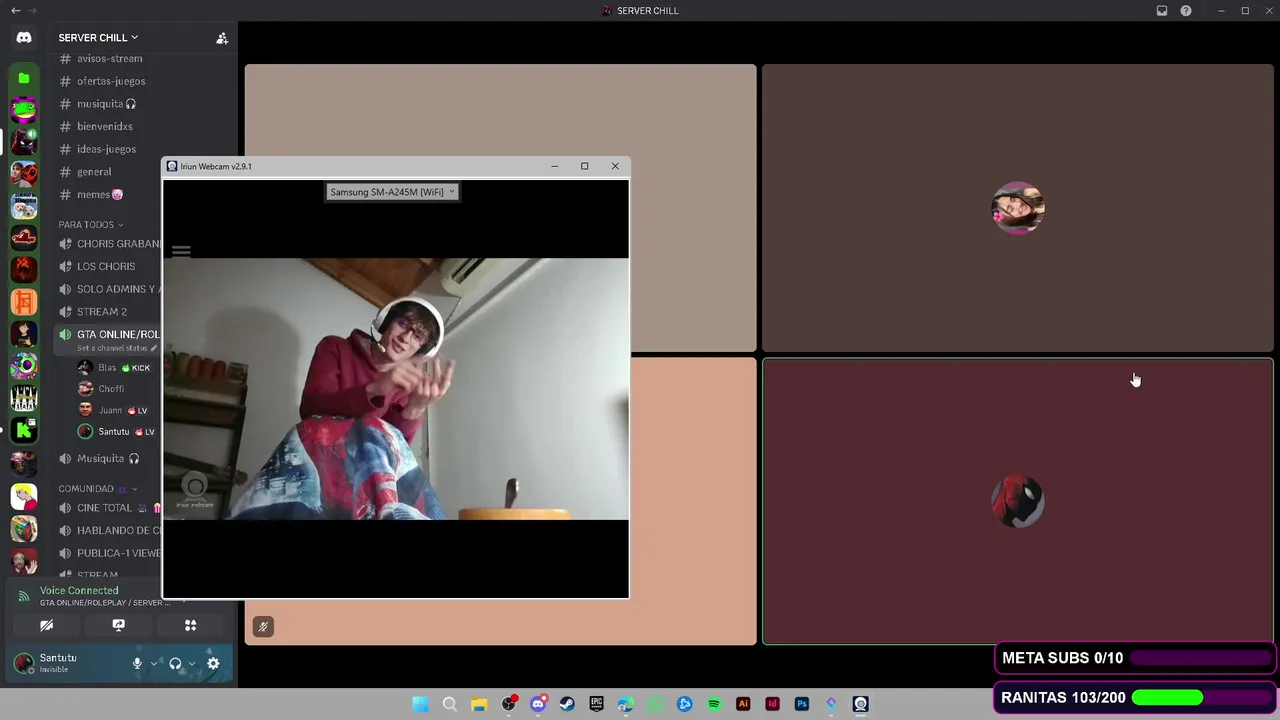Screen dimensions: 1280x720
Task: Open camera selector Samsung SM-A245M dropdown
Action: [x=392, y=192]
